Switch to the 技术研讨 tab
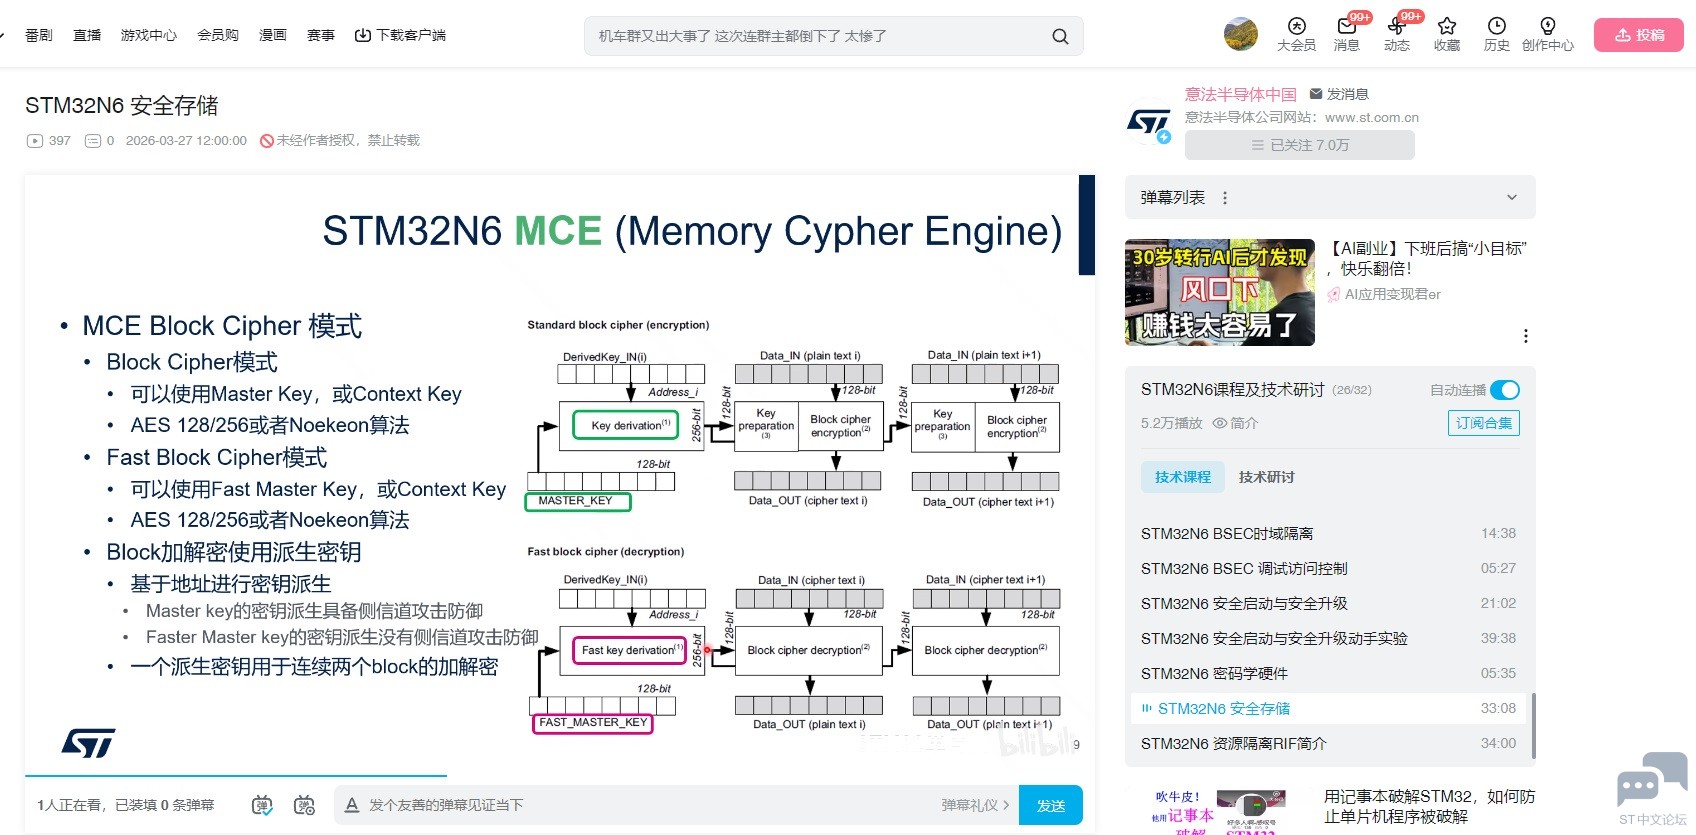 [x=1266, y=477]
